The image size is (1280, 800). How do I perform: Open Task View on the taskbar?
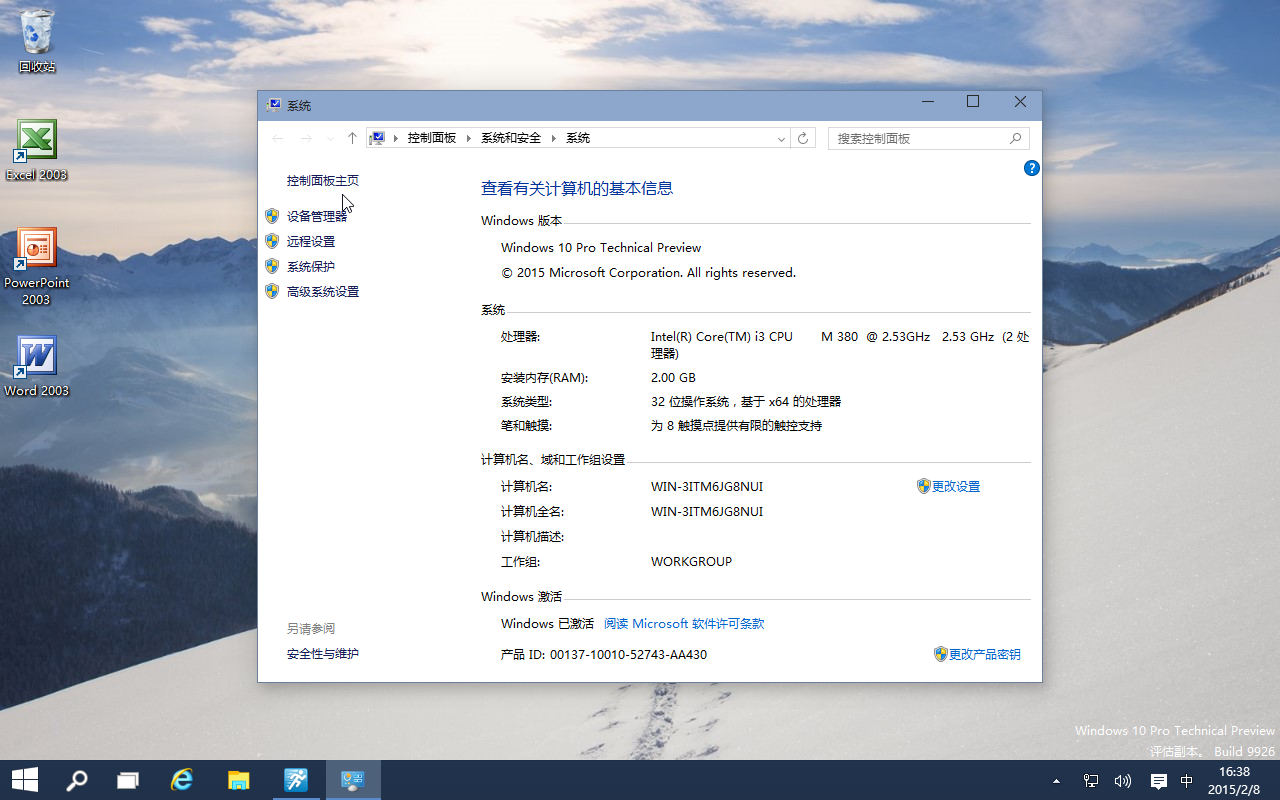pyautogui.click(x=128, y=780)
